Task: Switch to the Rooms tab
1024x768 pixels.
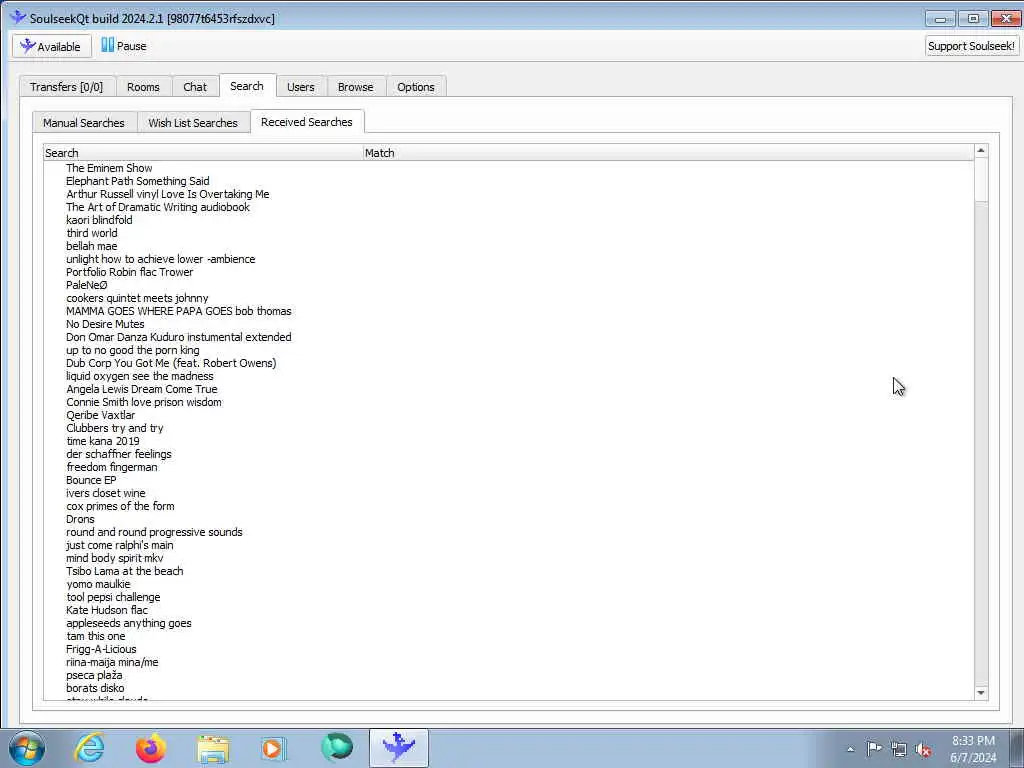Action: point(143,87)
